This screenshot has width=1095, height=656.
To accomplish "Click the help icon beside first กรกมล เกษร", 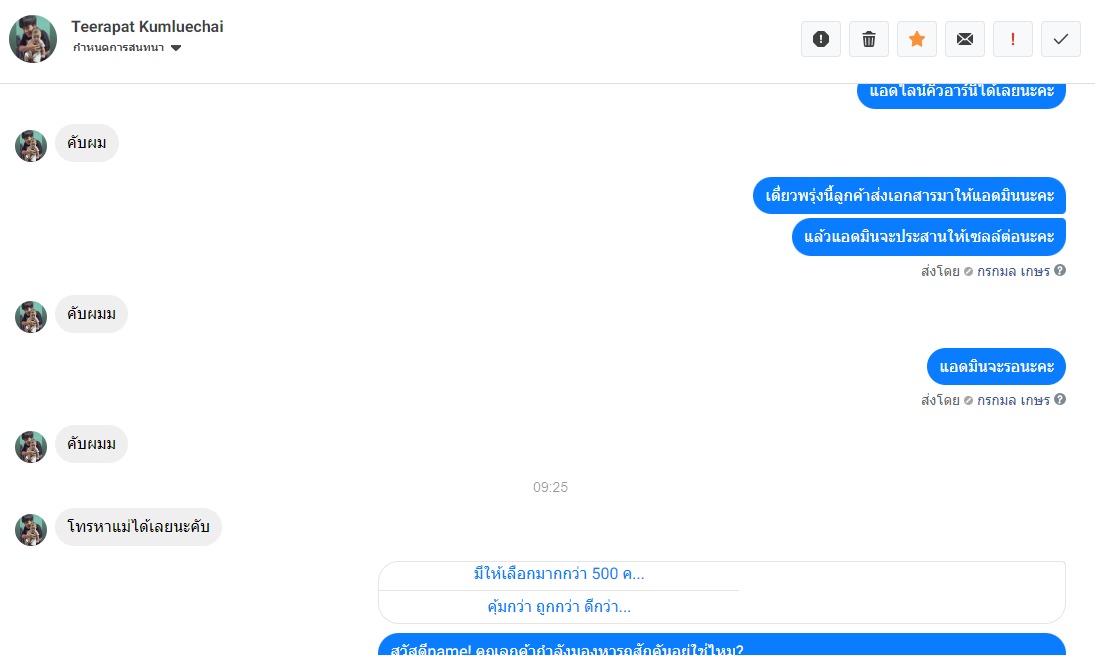I will [1060, 270].
